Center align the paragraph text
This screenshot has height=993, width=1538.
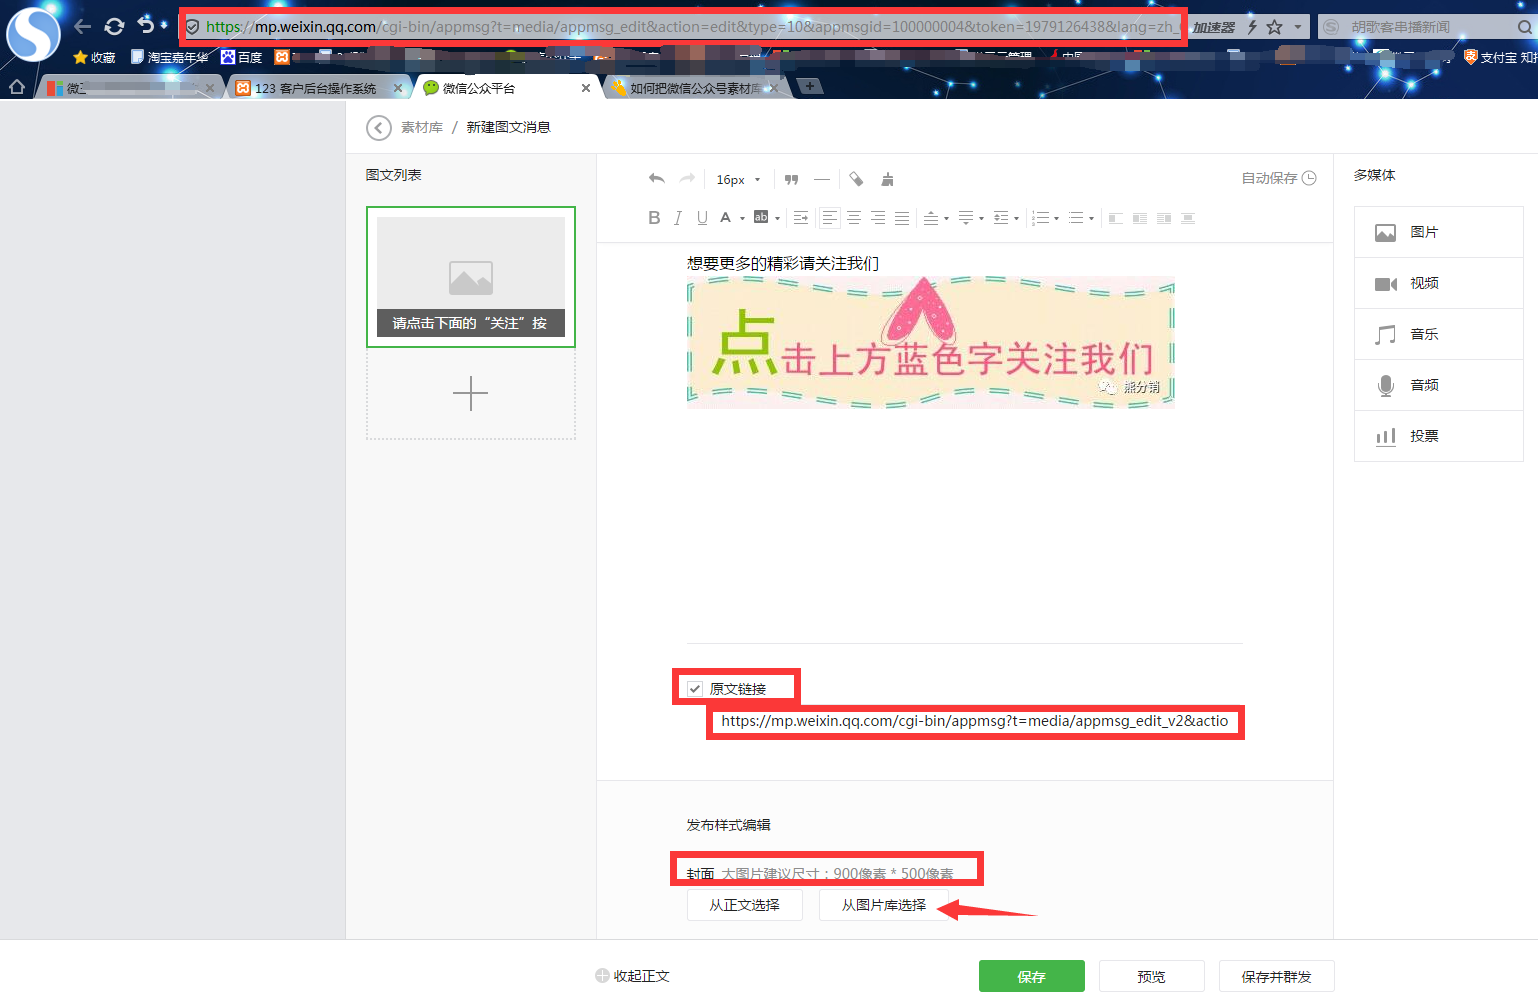coord(853,218)
